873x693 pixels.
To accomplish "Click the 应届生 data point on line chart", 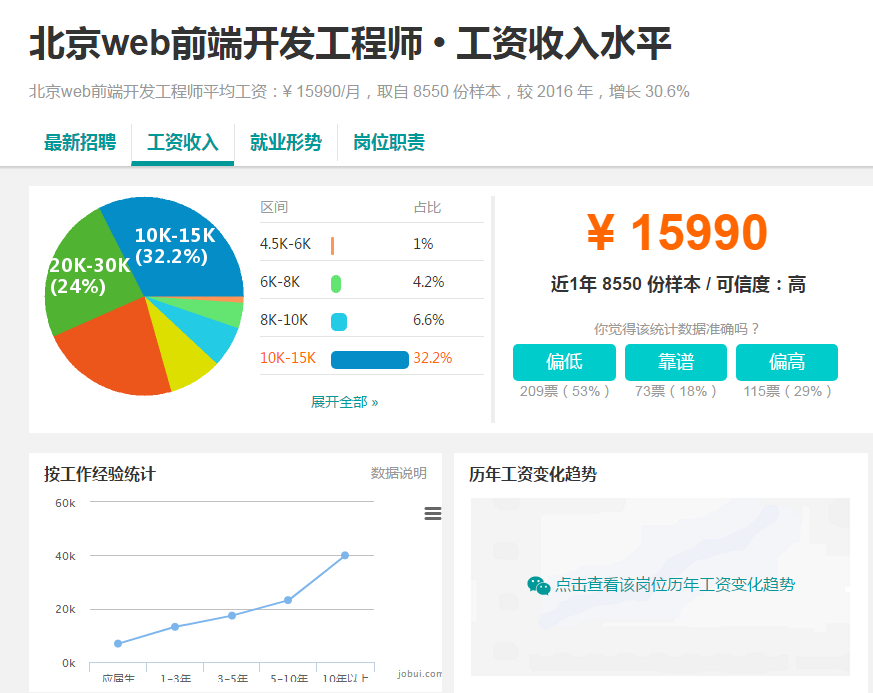I will tap(118, 643).
